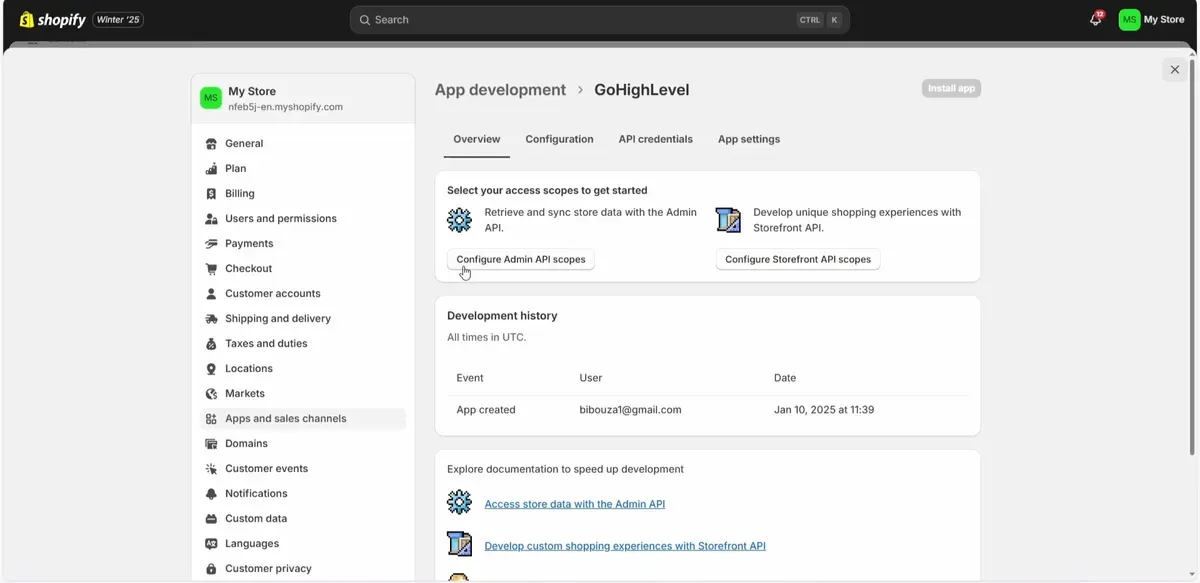Click Configure Storefront API scopes button

(798, 259)
